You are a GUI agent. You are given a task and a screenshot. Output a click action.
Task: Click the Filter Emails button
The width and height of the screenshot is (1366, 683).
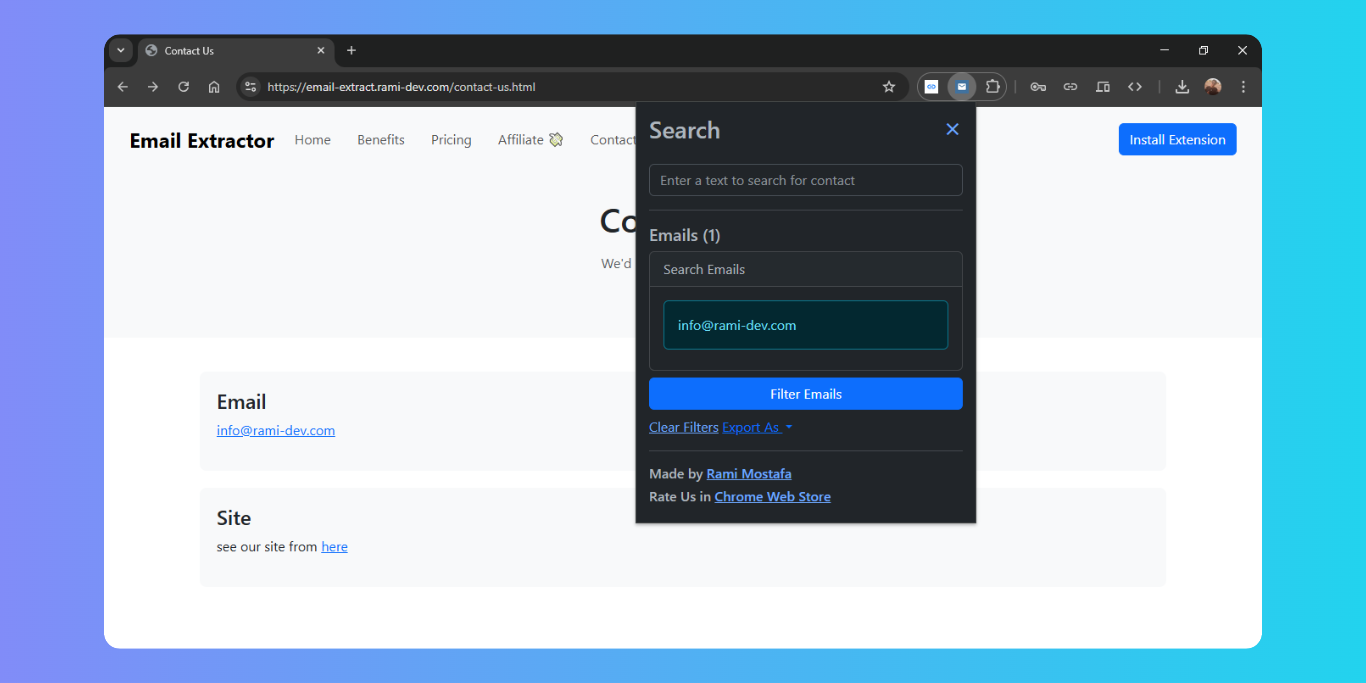click(806, 394)
